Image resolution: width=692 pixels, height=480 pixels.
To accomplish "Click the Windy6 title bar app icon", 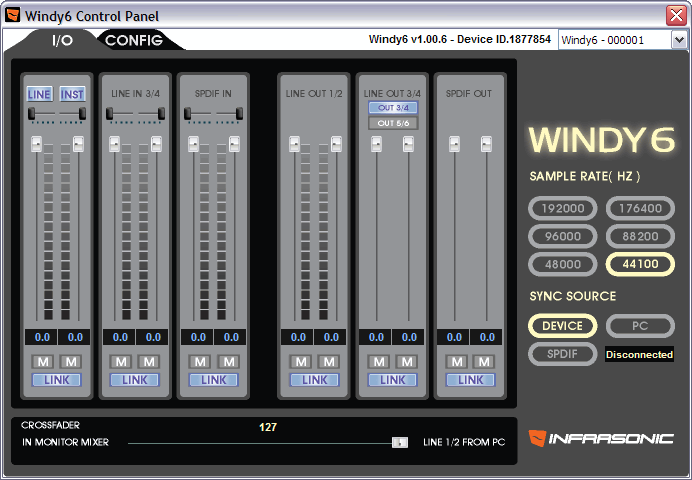I will click(x=12, y=15).
